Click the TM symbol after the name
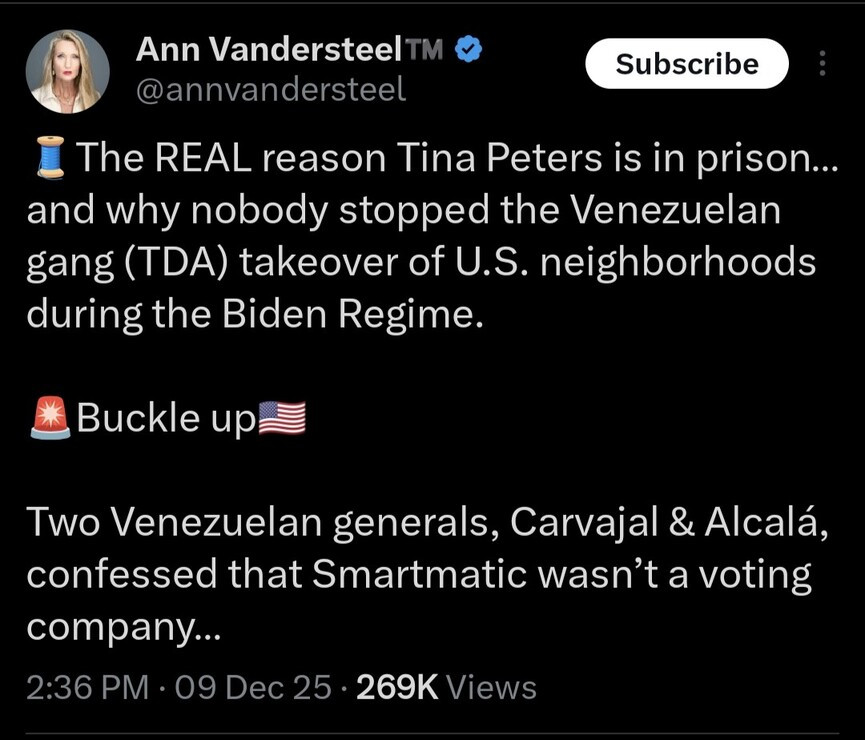The width and height of the screenshot is (865, 740). (425, 49)
